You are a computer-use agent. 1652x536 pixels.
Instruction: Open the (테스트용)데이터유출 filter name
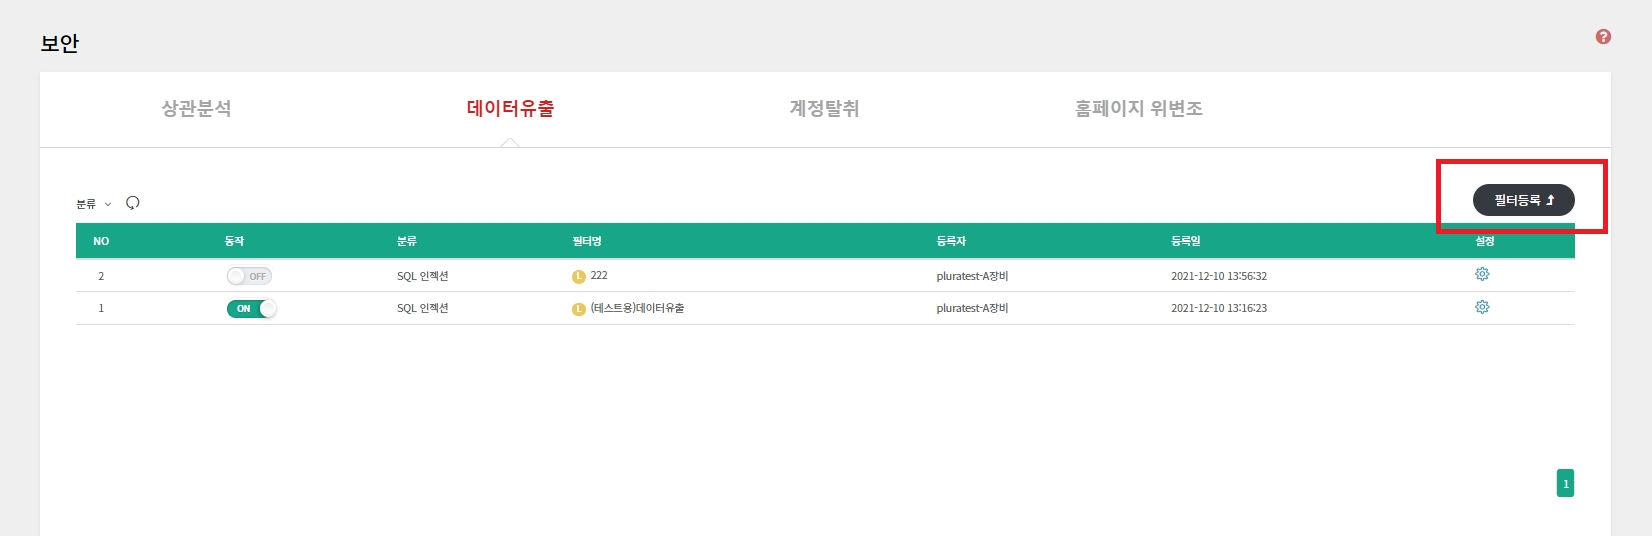(637, 308)
